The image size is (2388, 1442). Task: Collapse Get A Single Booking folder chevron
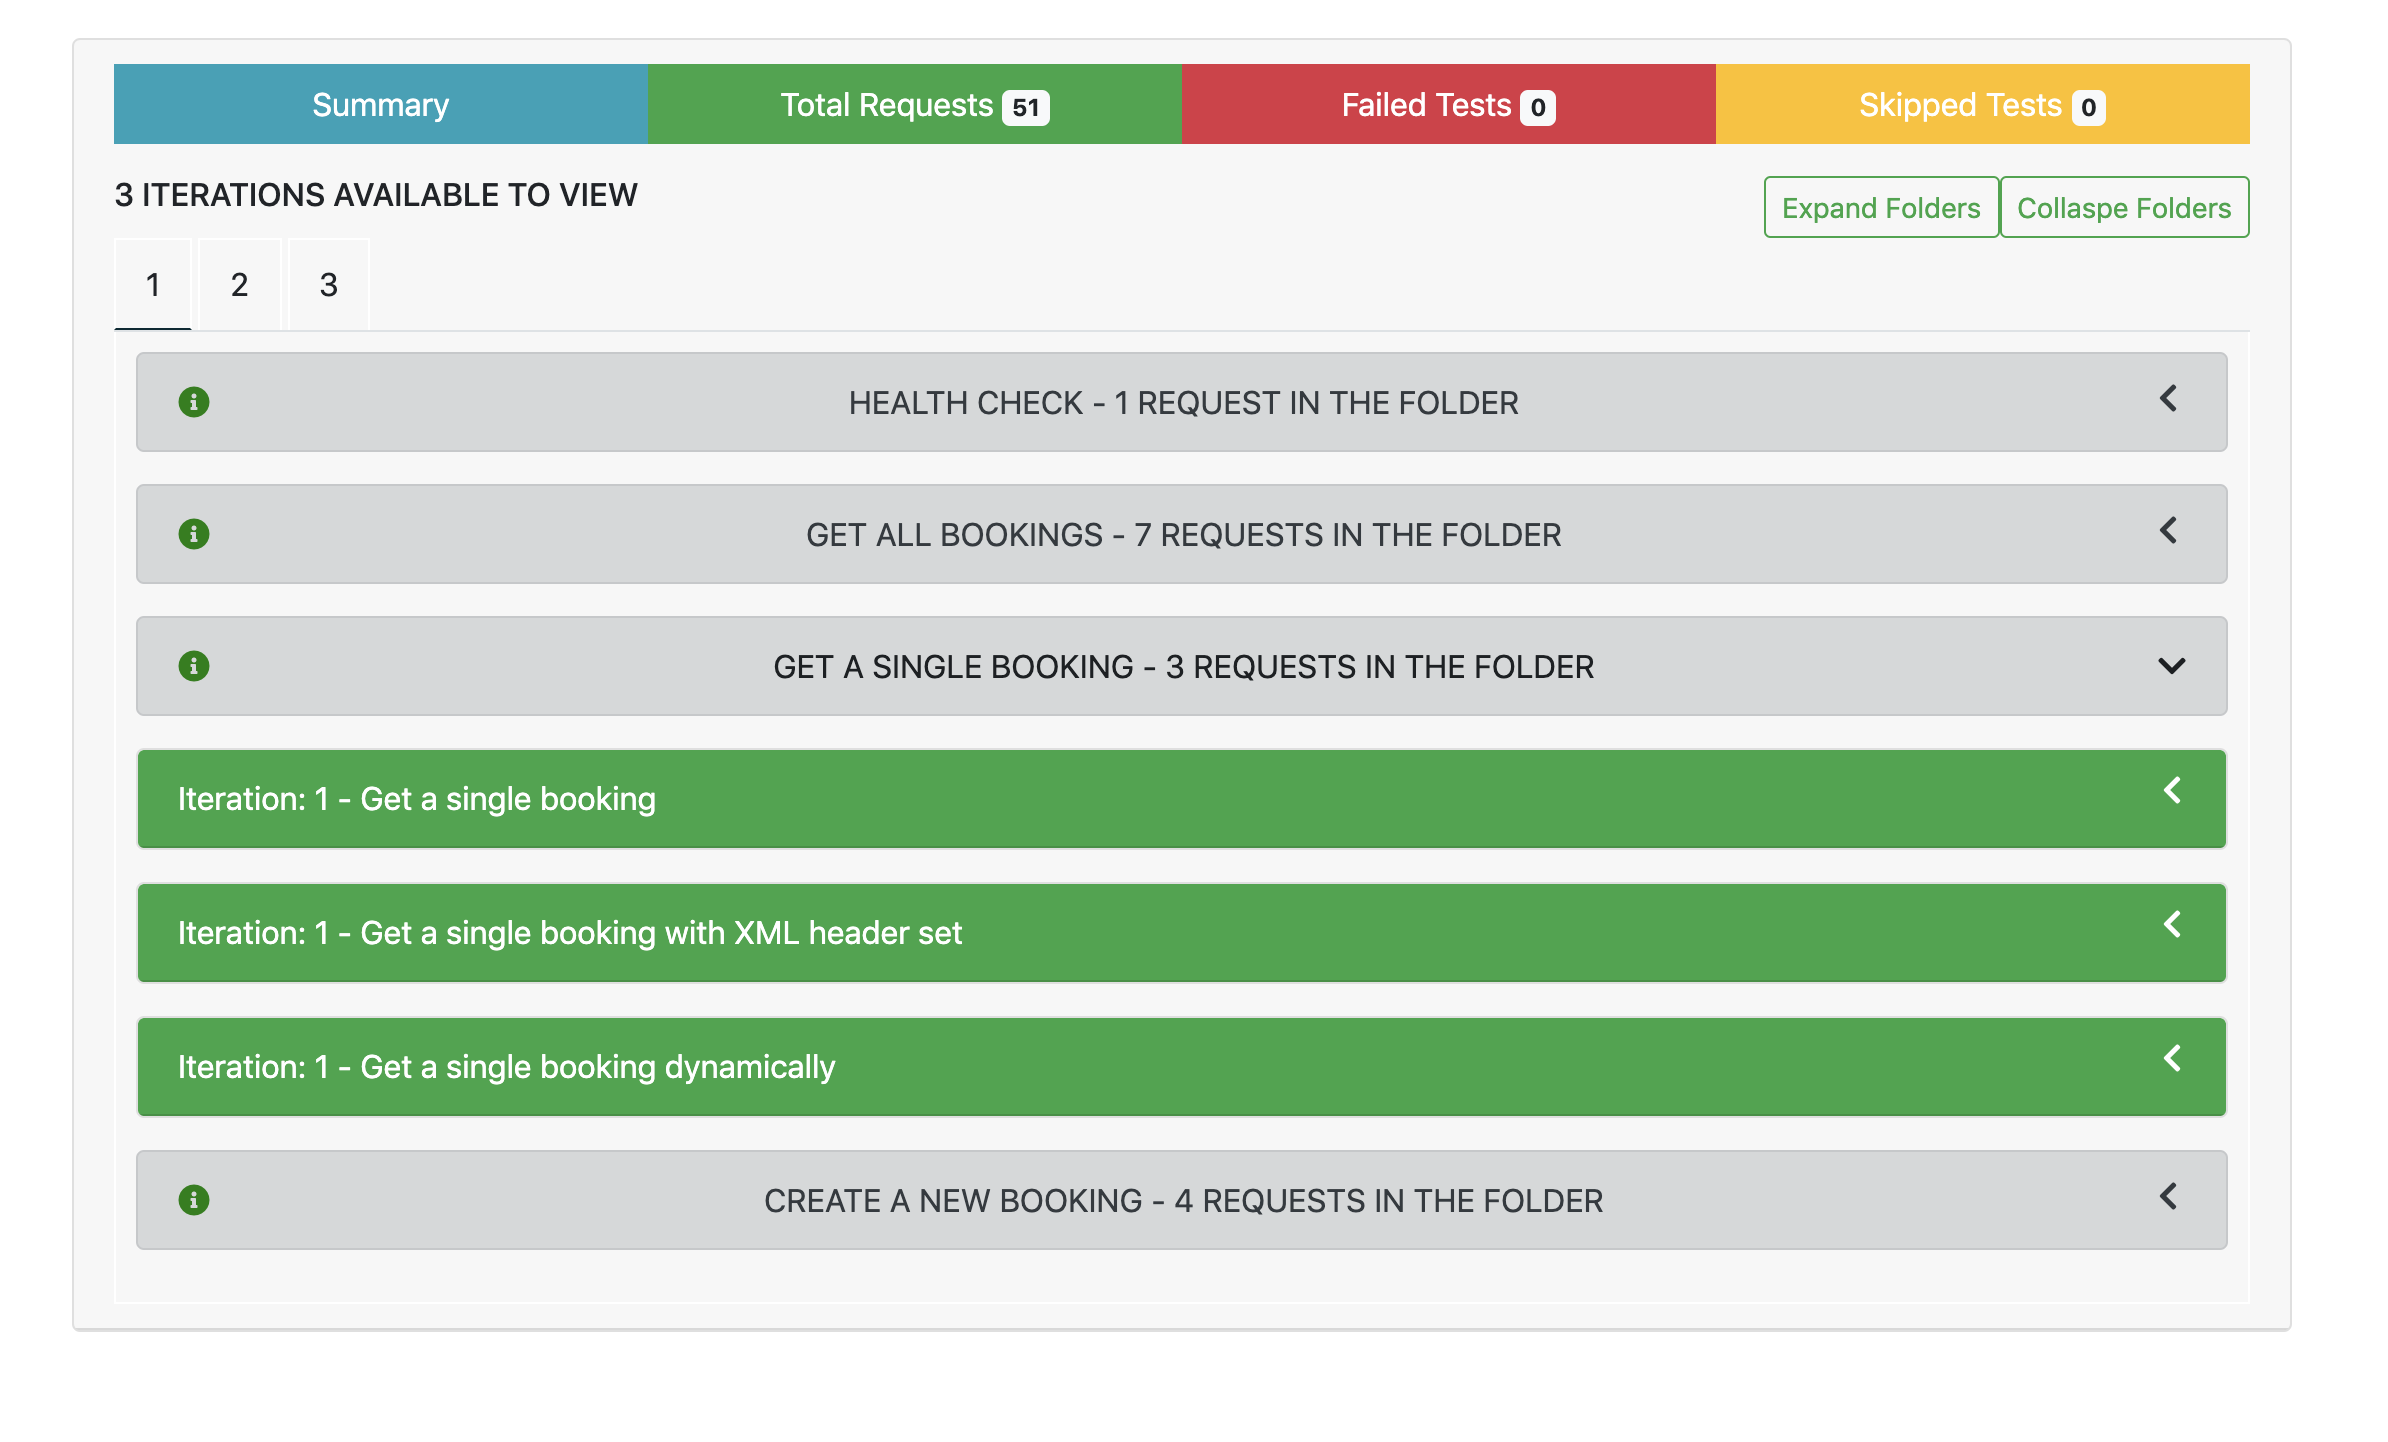tap(2171, 666)
